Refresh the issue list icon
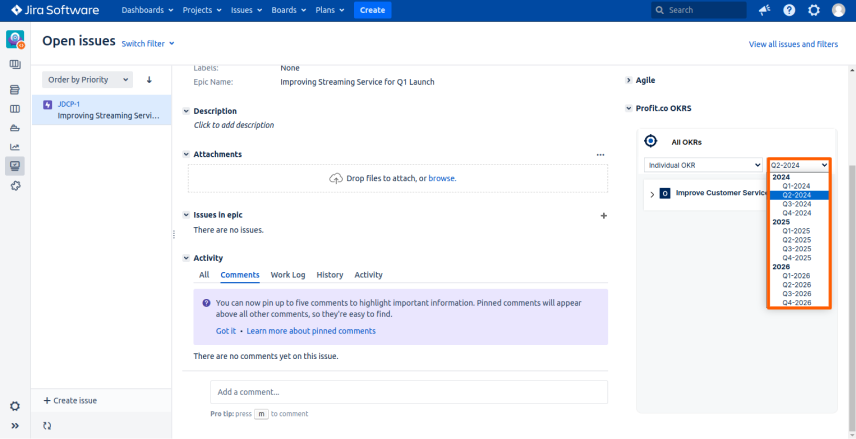Viewport: 856px width, 439px height. 47,426
